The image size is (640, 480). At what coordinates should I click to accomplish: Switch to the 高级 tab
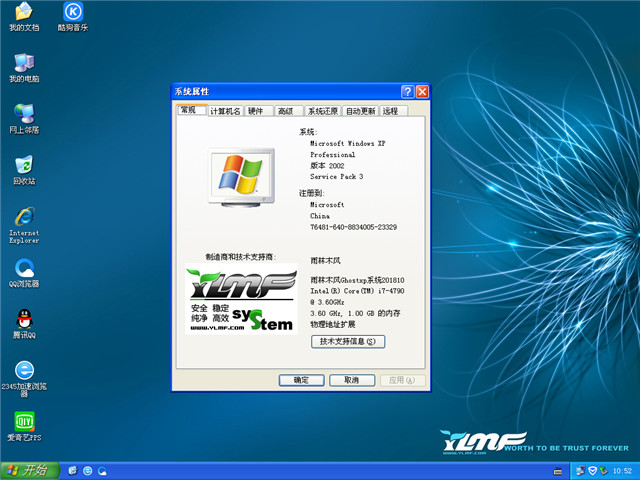(x=289, y=111)
